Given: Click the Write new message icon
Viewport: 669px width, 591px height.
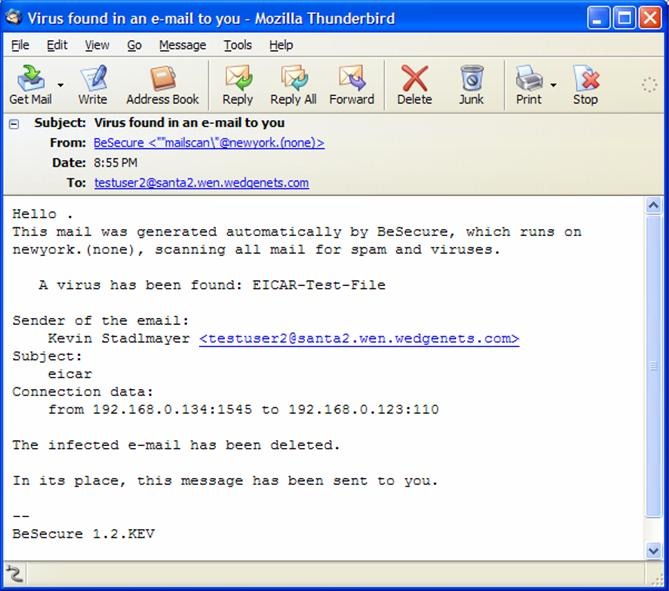Looking at the screenshot, I should point(93,85).
